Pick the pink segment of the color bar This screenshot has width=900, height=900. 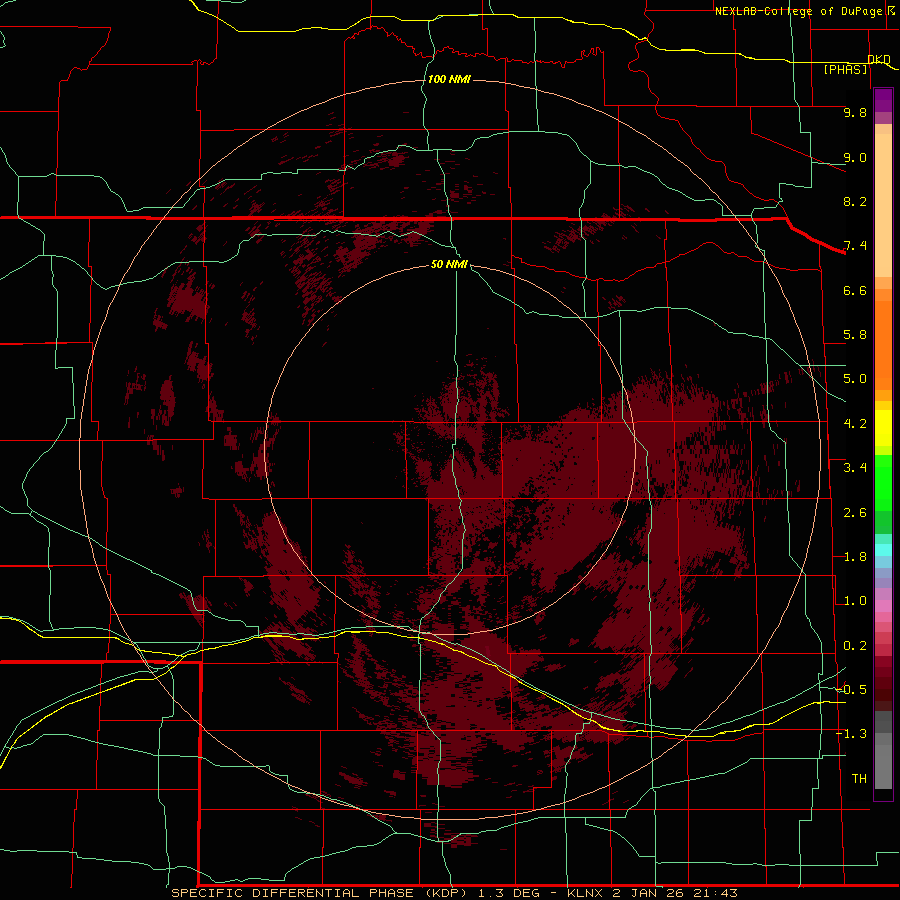(883, 606)
